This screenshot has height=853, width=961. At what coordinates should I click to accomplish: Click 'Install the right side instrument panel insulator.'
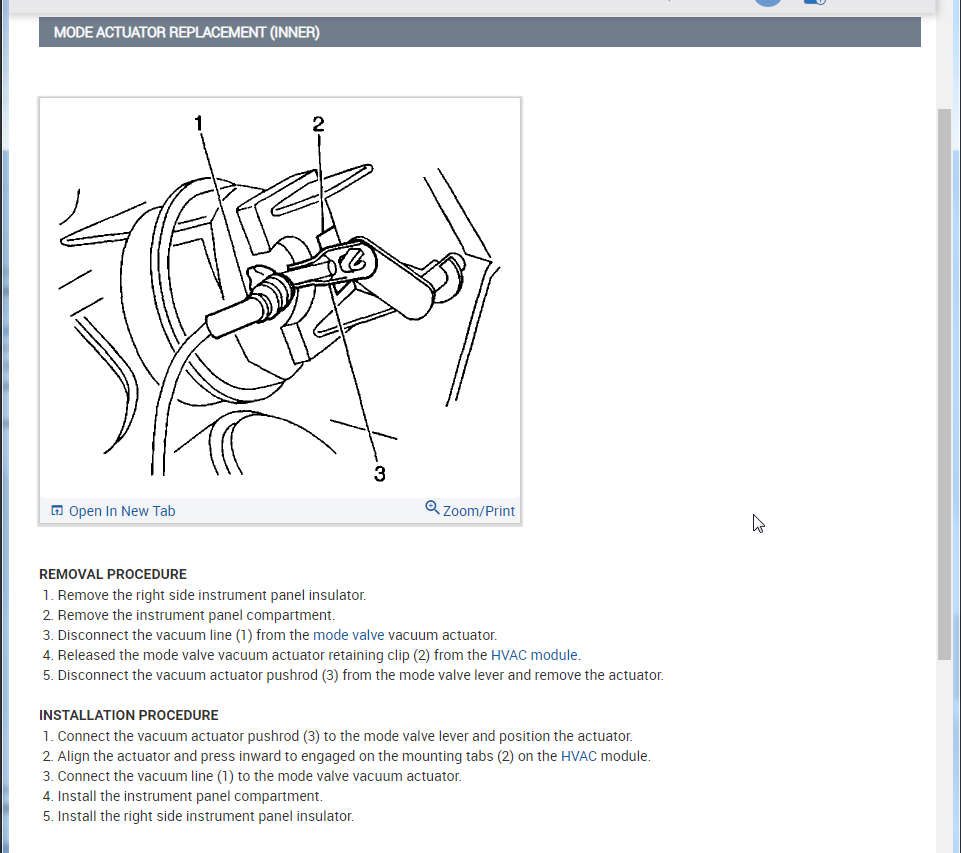point(205,816)
